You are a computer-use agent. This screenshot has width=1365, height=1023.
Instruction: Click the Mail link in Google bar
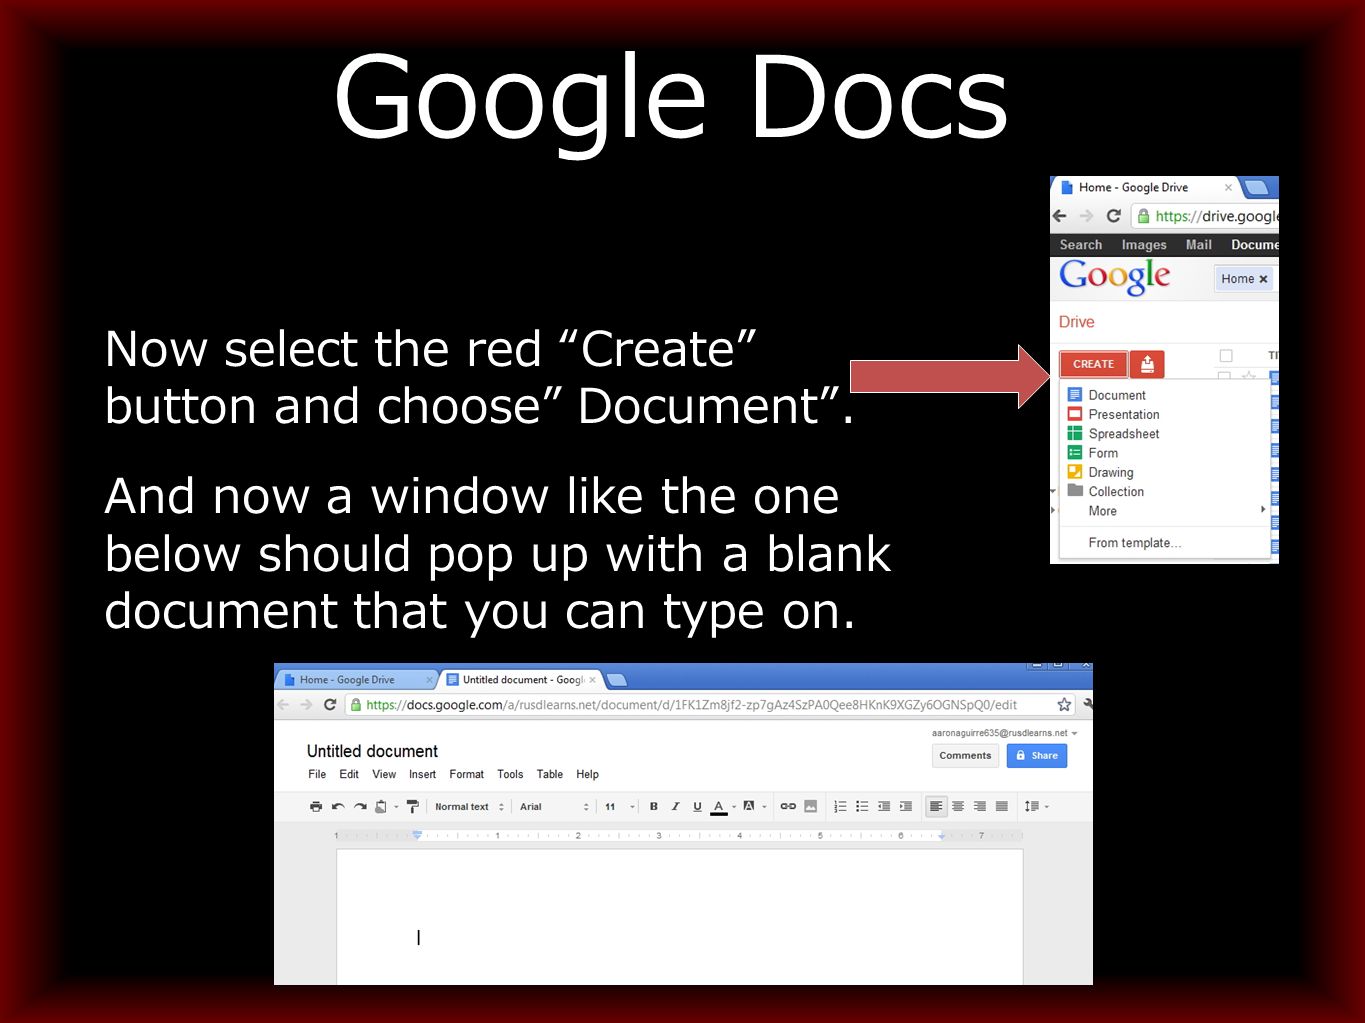pyautogui.click(x=1199, y=245)
